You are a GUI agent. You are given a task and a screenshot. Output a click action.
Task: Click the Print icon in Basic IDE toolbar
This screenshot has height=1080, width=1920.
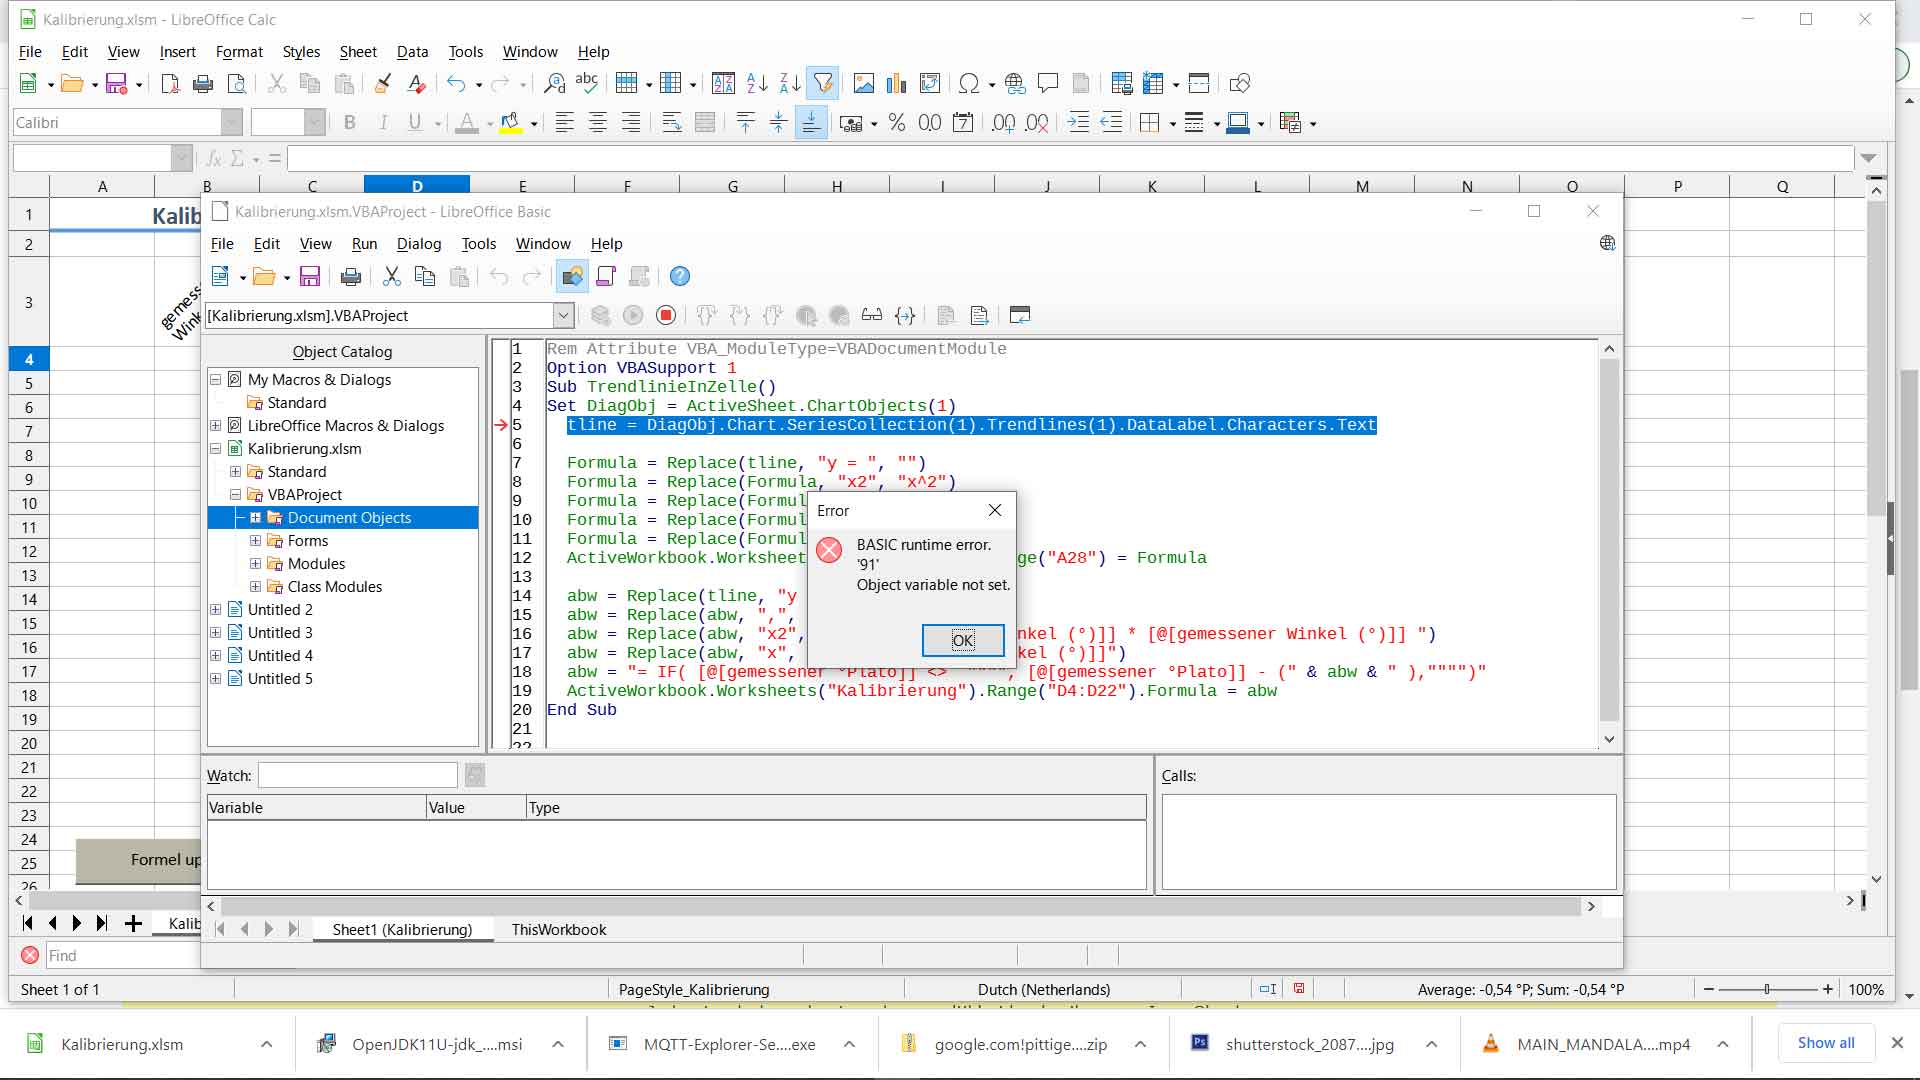coord(350,277)
